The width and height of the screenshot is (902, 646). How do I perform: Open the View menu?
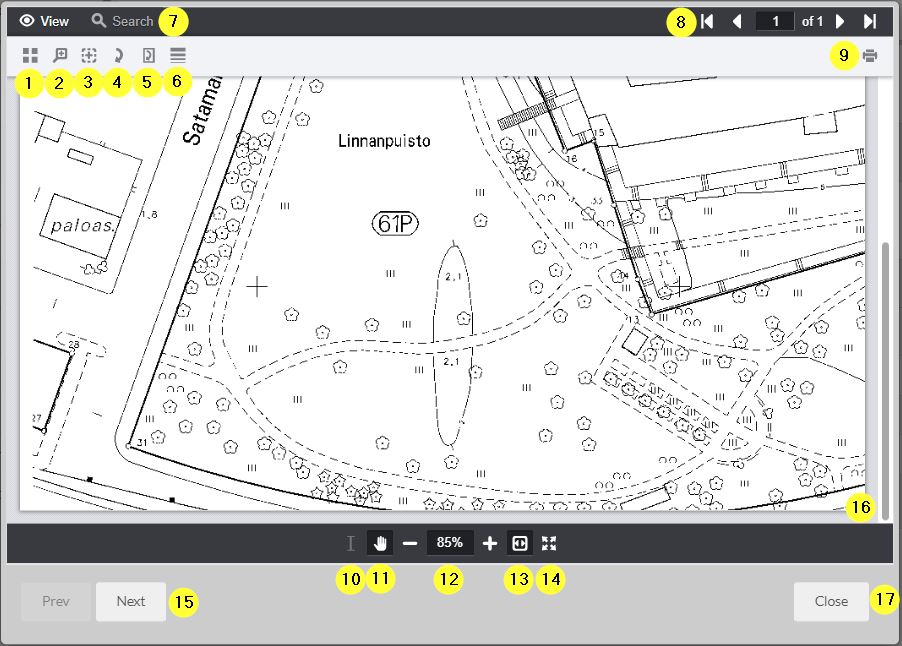pos(43,20)
